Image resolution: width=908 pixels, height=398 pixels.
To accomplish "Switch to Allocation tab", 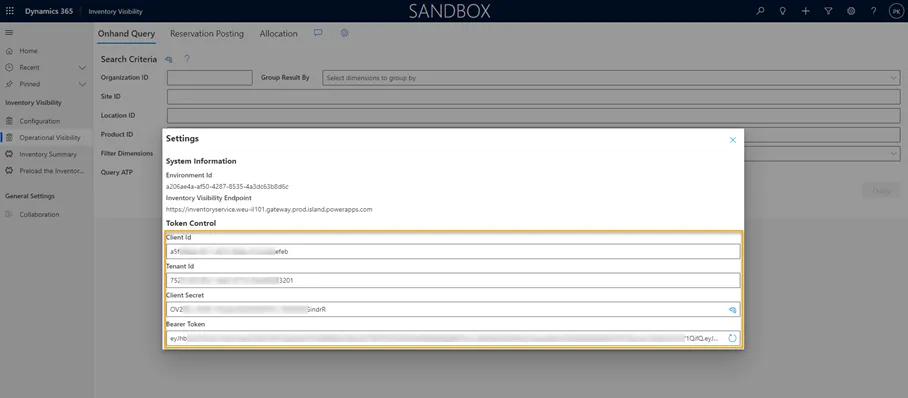I will tap(279, 34).
